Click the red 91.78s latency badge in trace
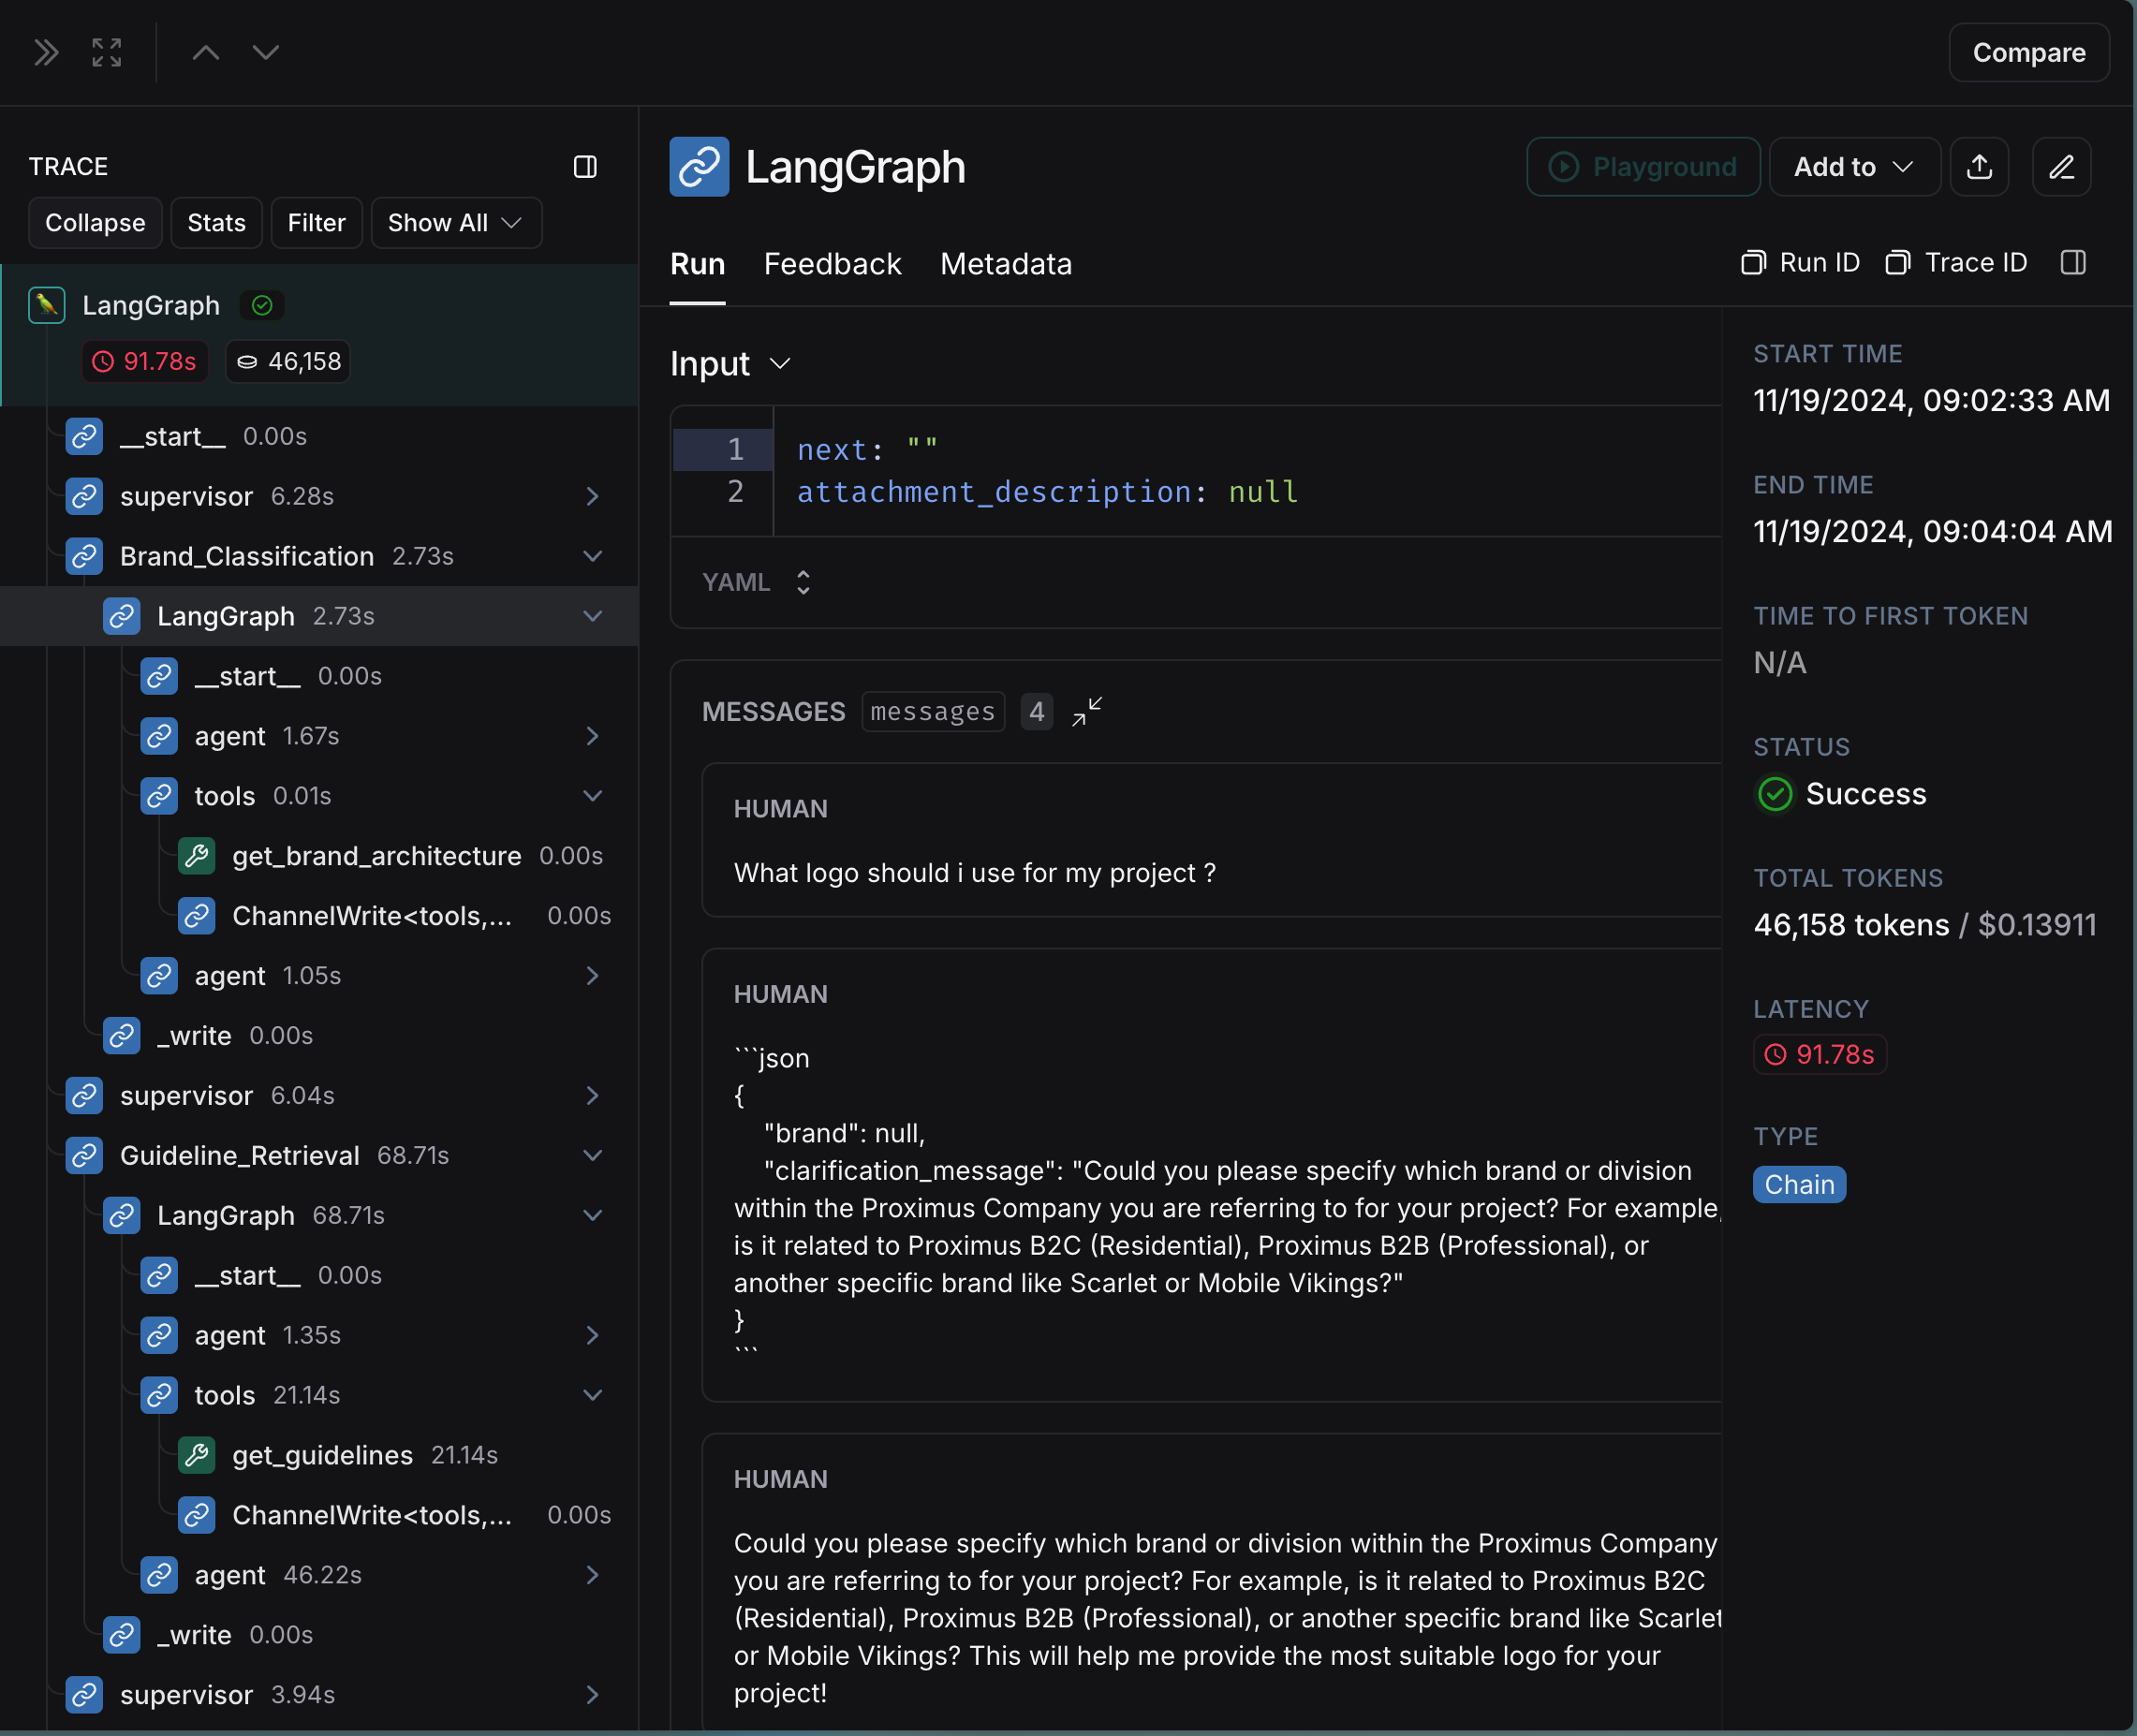Image resolution: width=2137 pixels, height=1736 pixels. tap(145, 361)
